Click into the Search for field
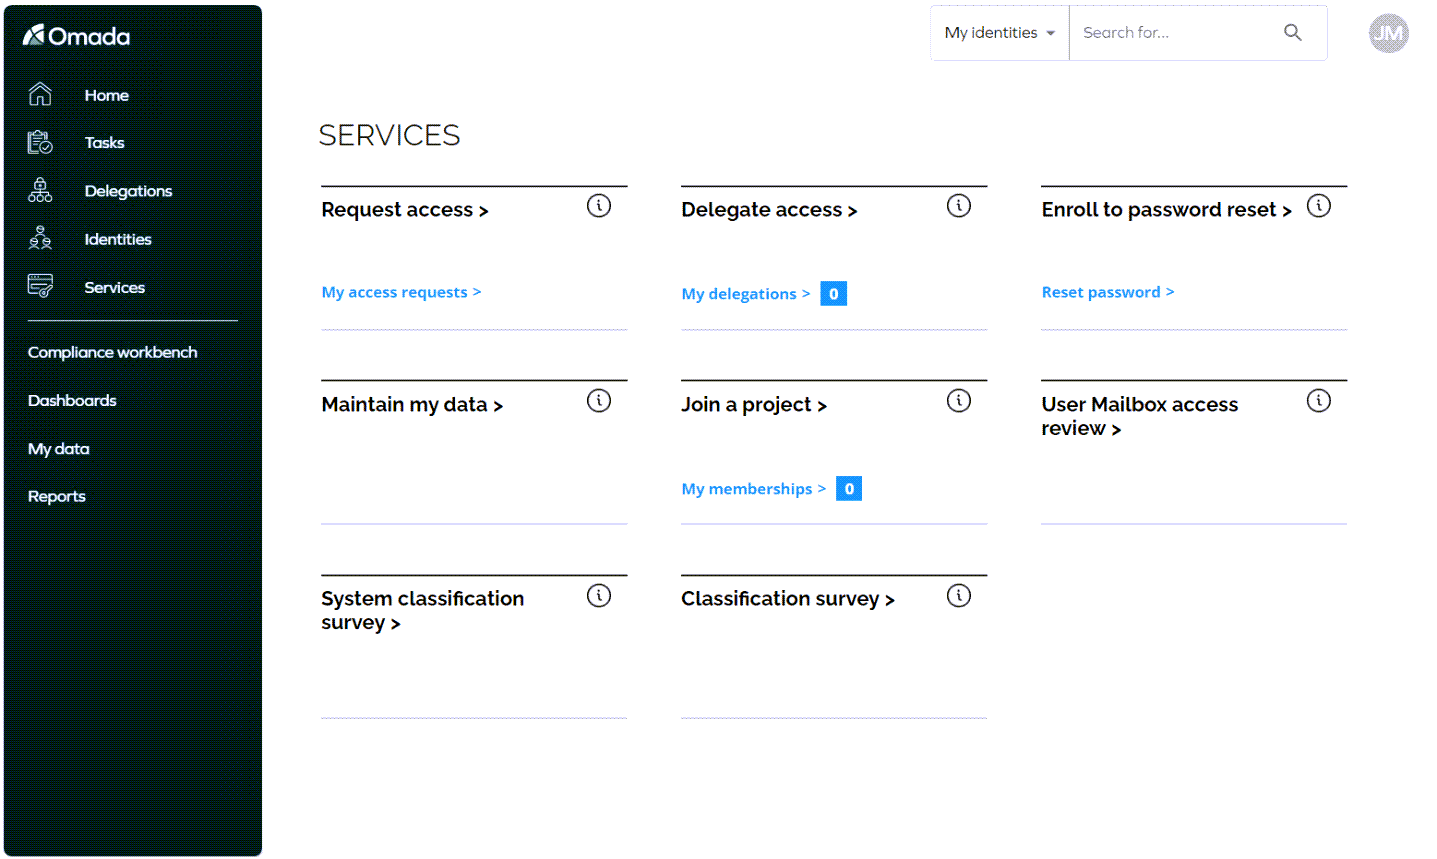 (1175, 33)
